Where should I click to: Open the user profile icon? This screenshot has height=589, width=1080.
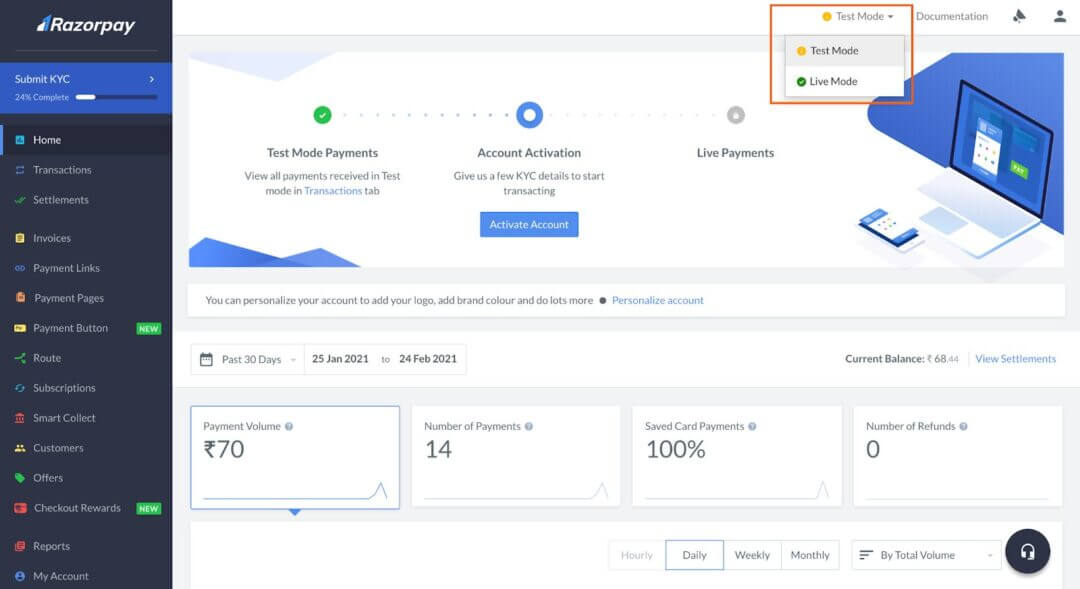point(1060,16)
